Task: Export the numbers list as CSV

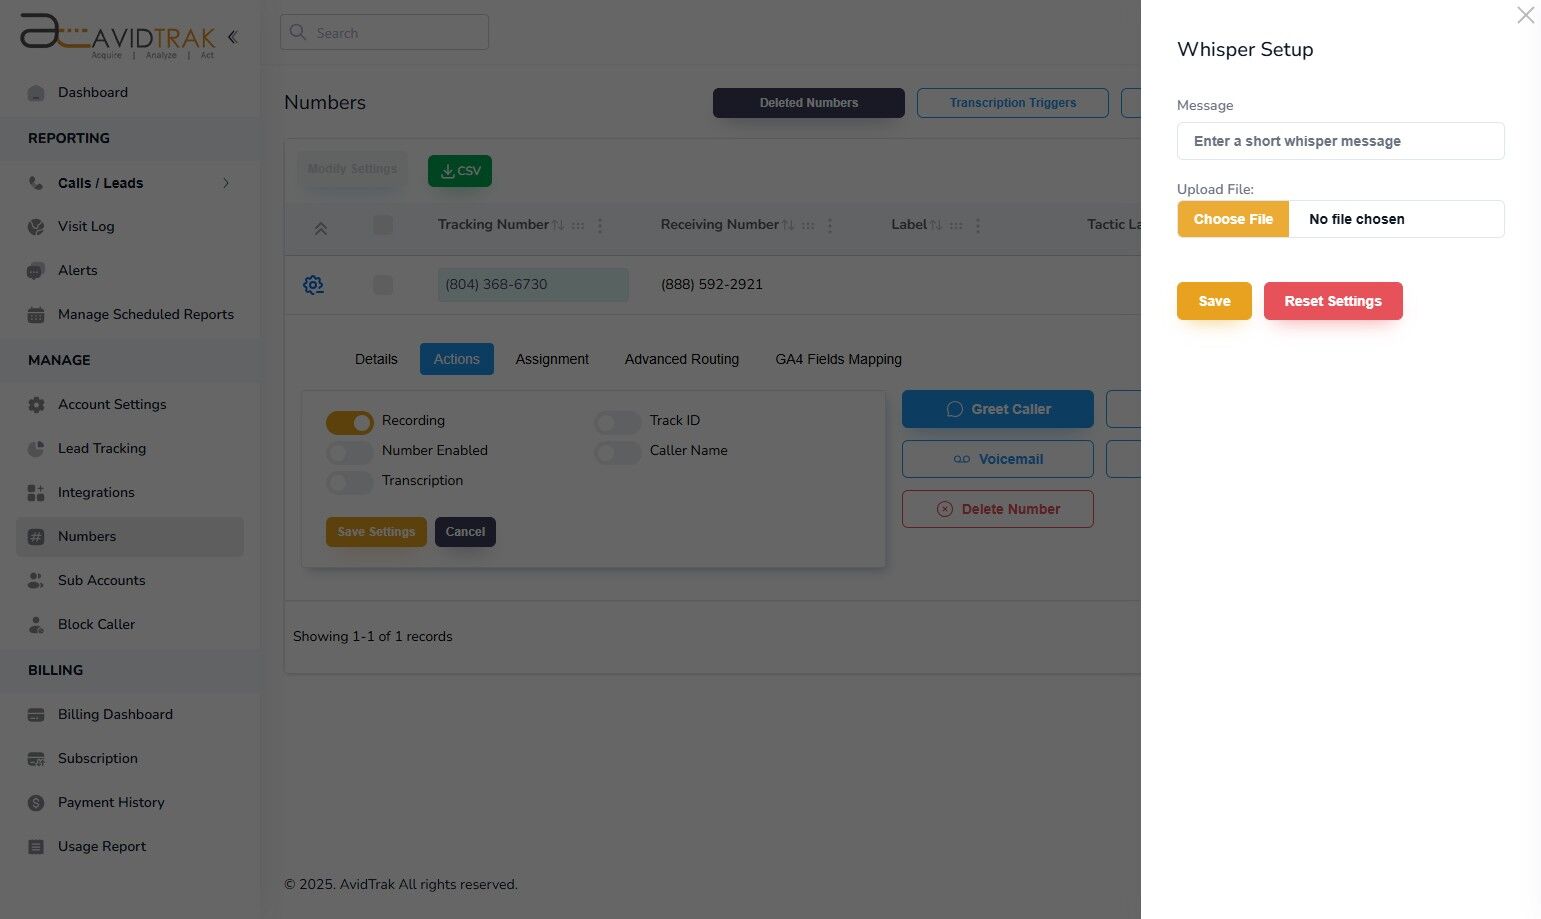Action: tap(459, 170)
